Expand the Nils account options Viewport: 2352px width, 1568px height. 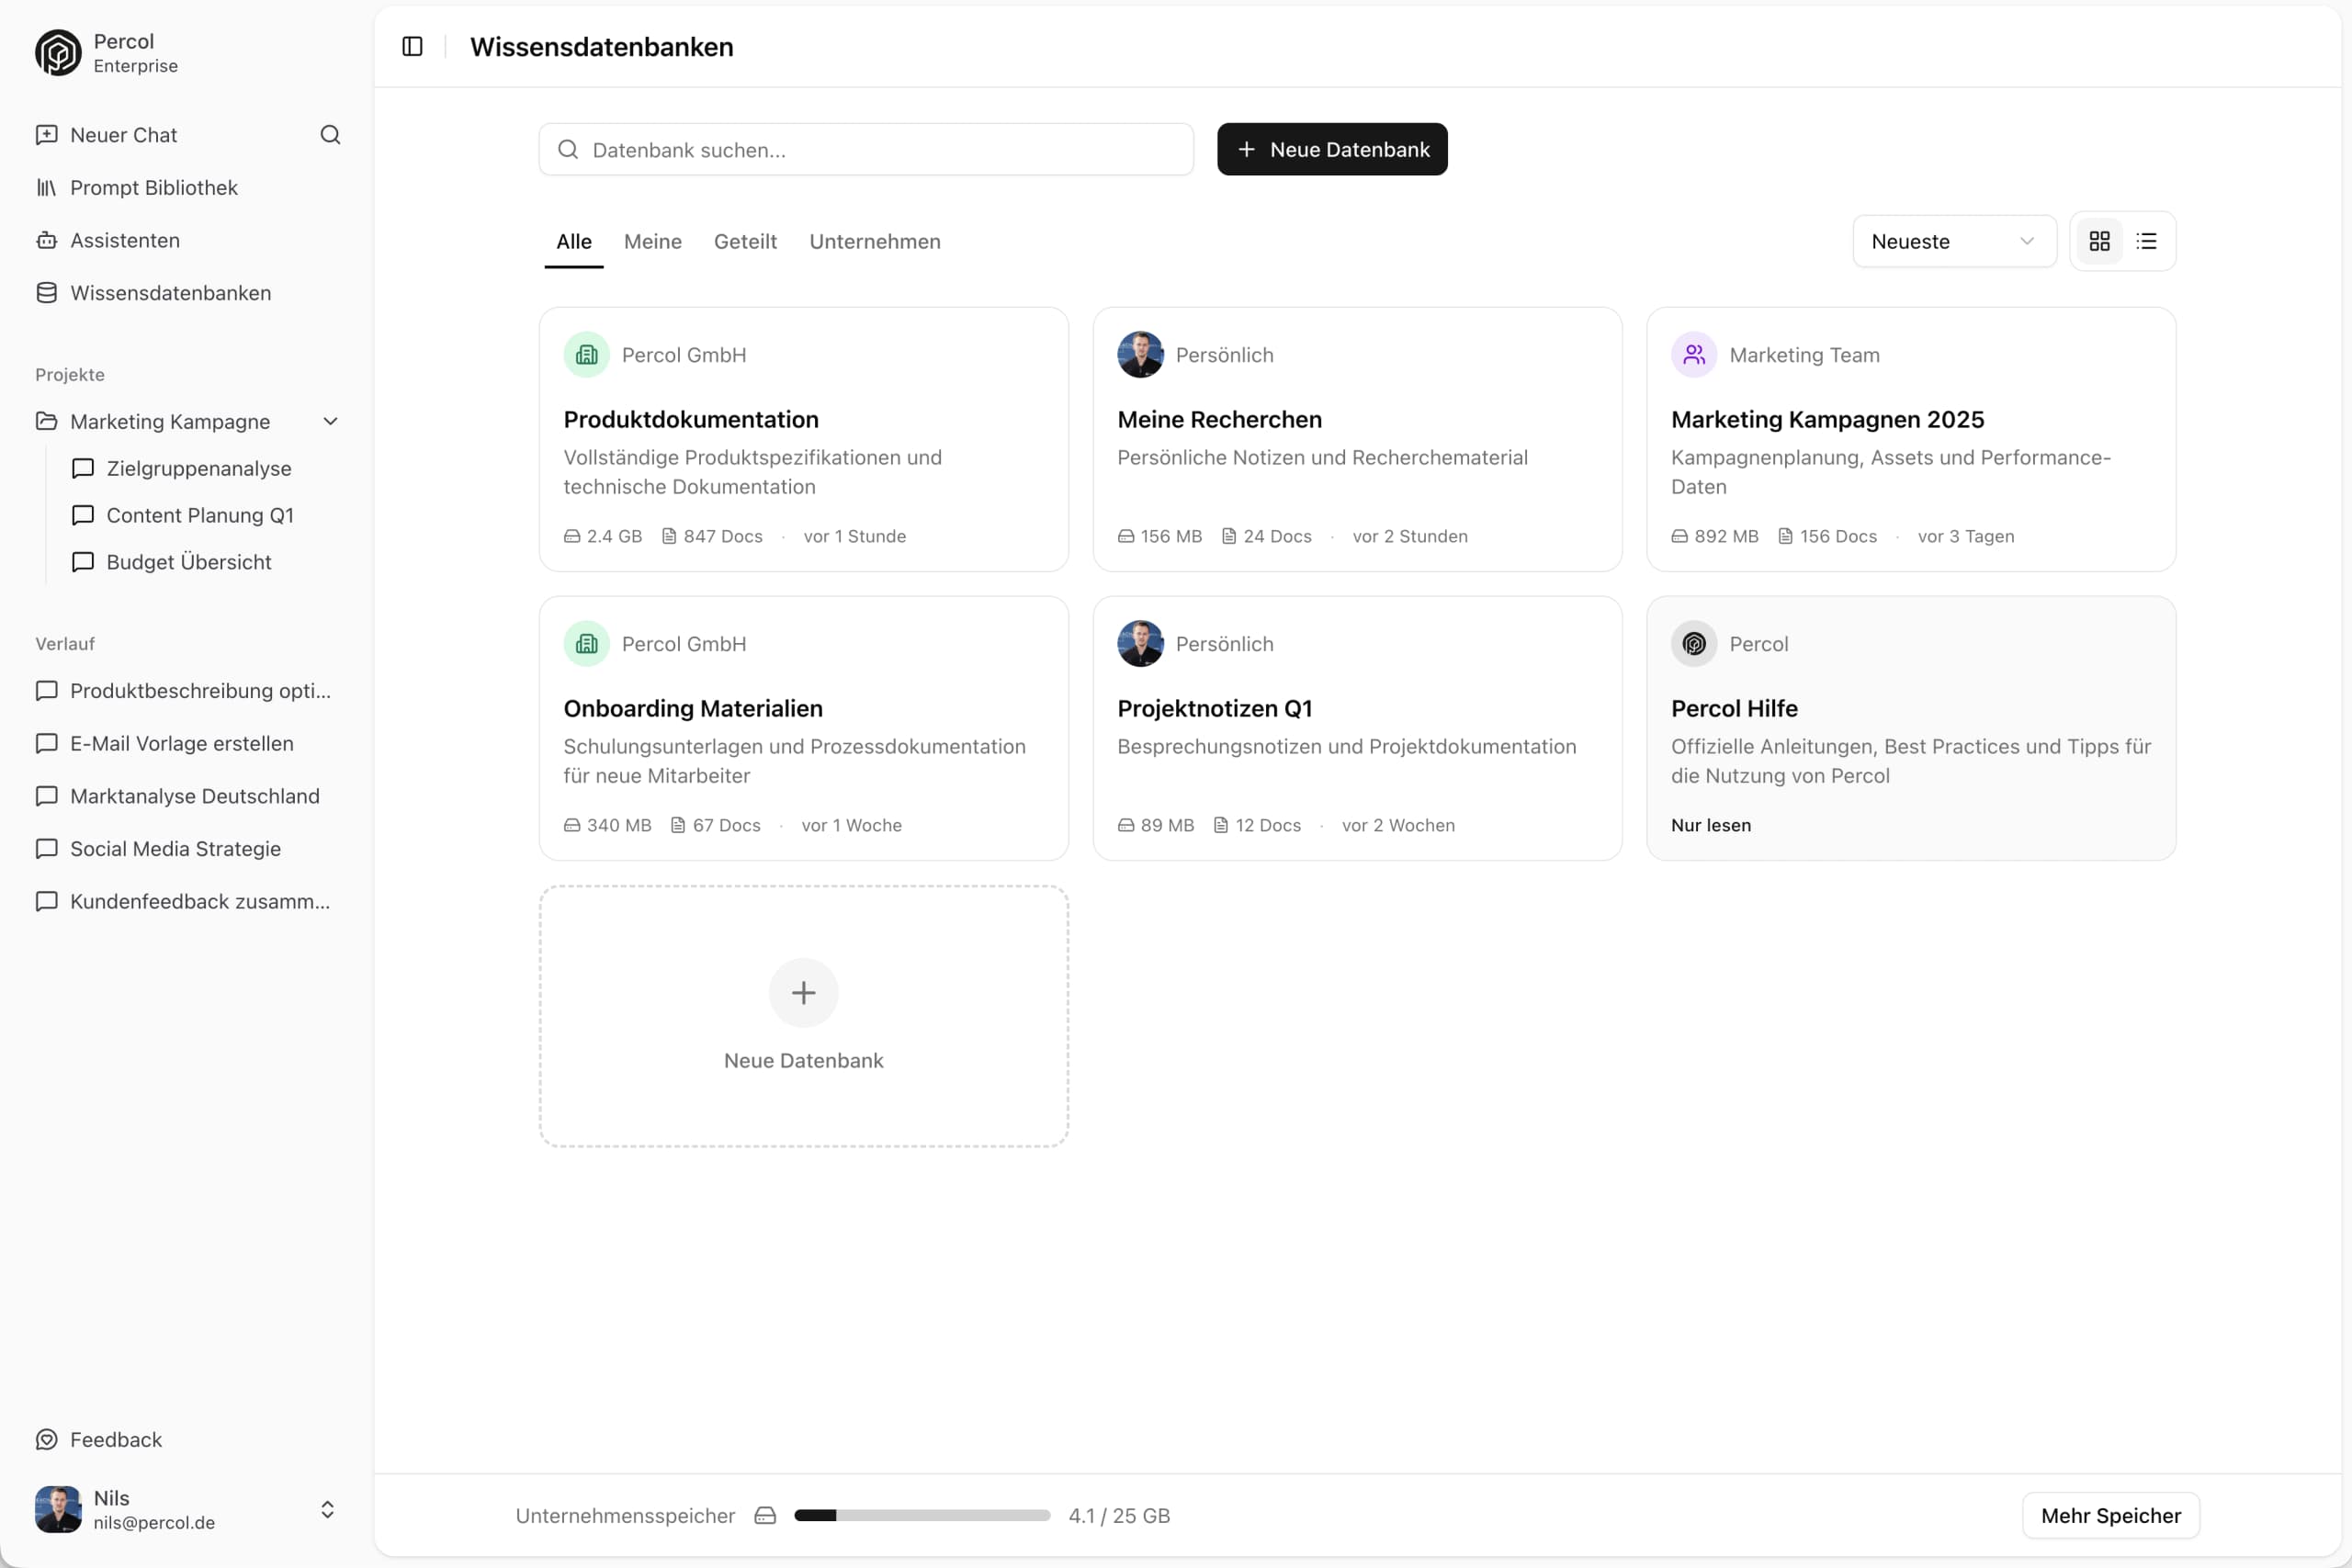(x=327, y=1510)
